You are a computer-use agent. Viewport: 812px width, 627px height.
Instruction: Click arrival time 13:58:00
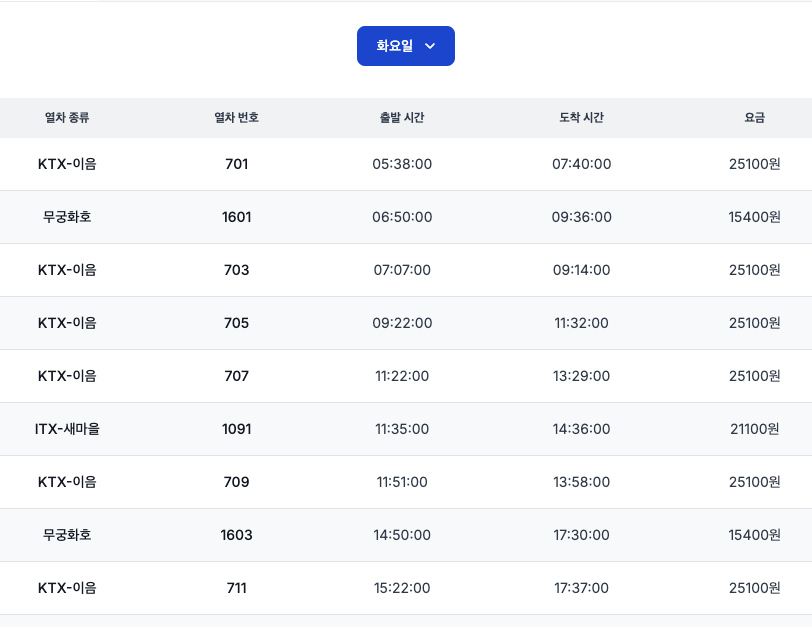coord(582,482)
